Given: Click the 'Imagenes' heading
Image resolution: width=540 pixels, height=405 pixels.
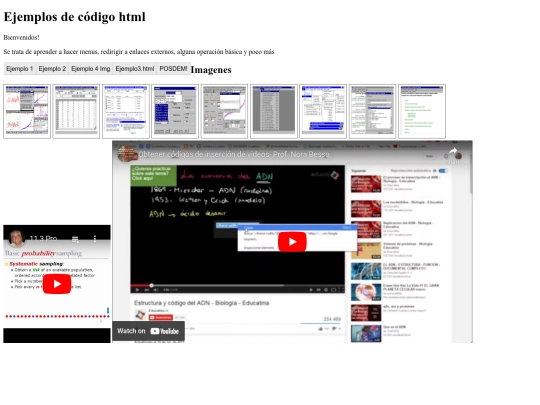Looking at the screenshot, I should point(211,70).
